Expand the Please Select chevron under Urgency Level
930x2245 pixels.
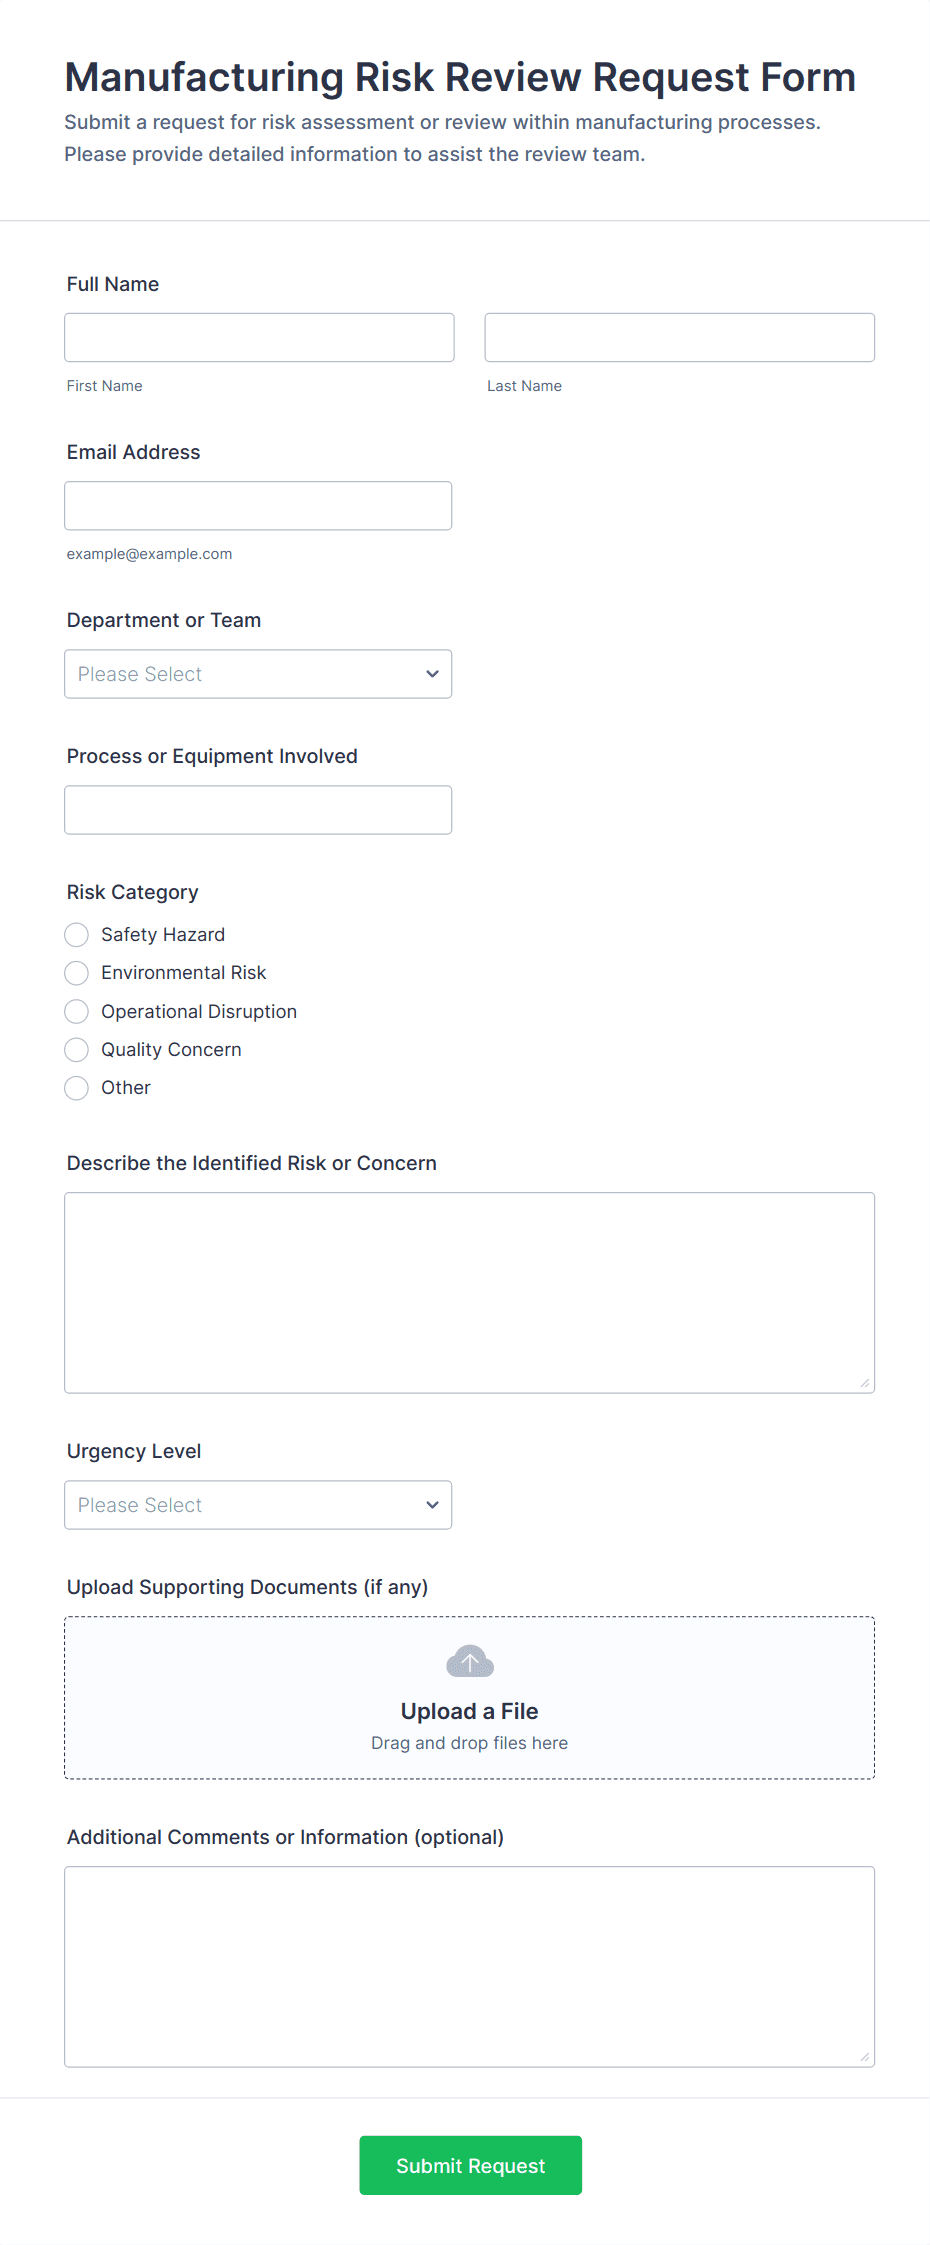click(432, 1504)
